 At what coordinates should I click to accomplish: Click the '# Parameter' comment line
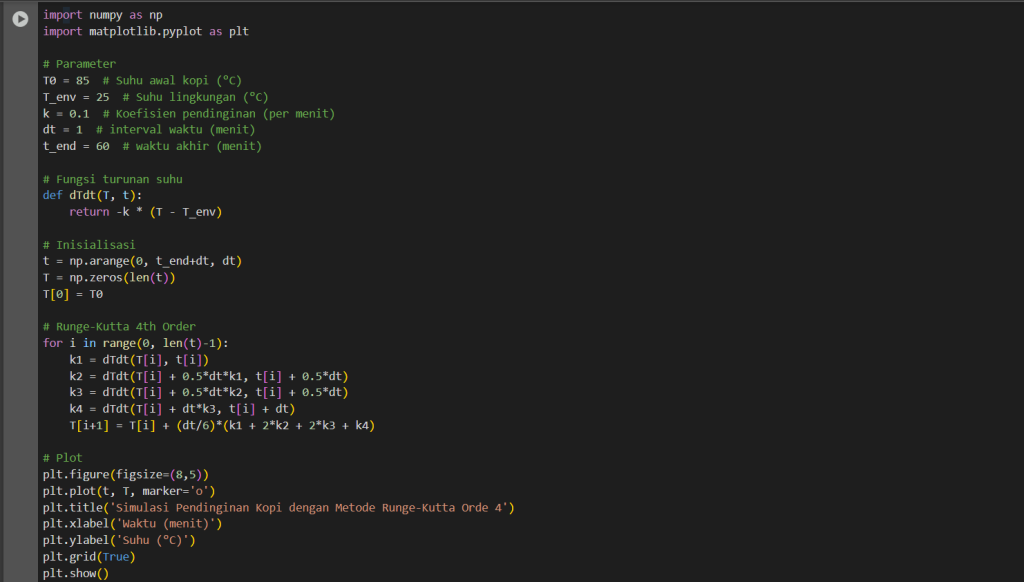pyautogui.click(x=79, y=64)
